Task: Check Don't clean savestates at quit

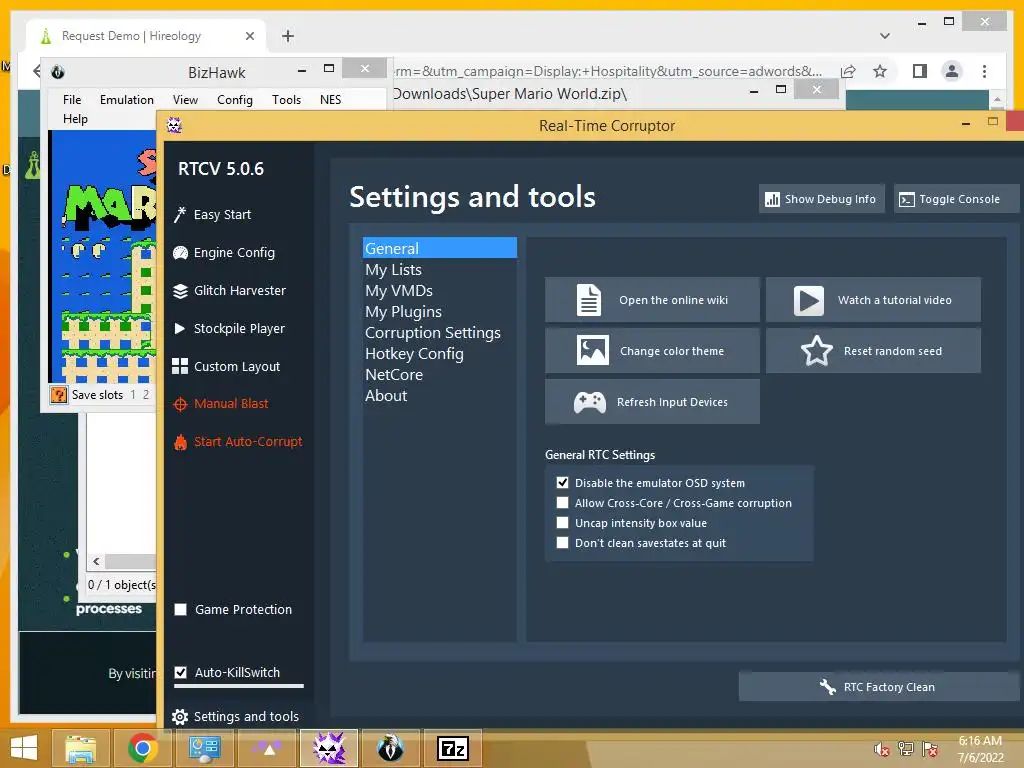Action: [x=562, y=543]
